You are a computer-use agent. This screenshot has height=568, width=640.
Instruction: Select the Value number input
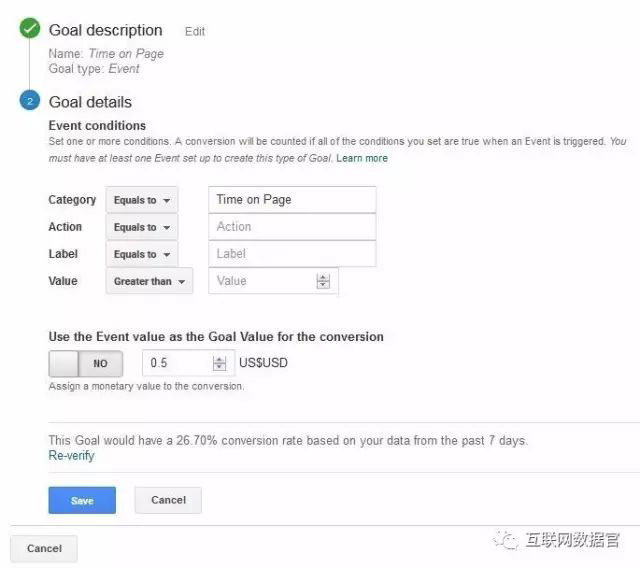(x=260, y=282)
